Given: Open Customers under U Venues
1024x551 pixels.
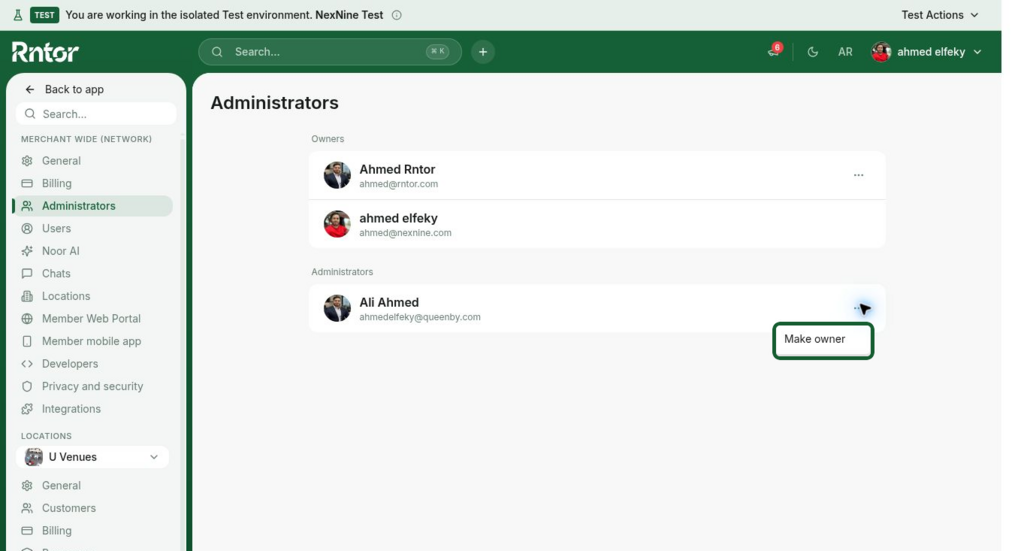Looking at the screenshot, I should click(x=93, y=508).
